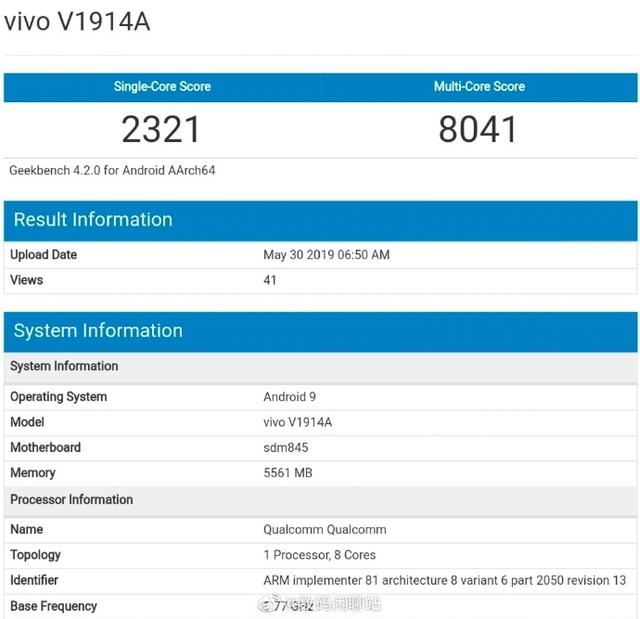Click the Model value vivo V1914A
Screen dimensions: 640x619
click(x=298, y=422)
